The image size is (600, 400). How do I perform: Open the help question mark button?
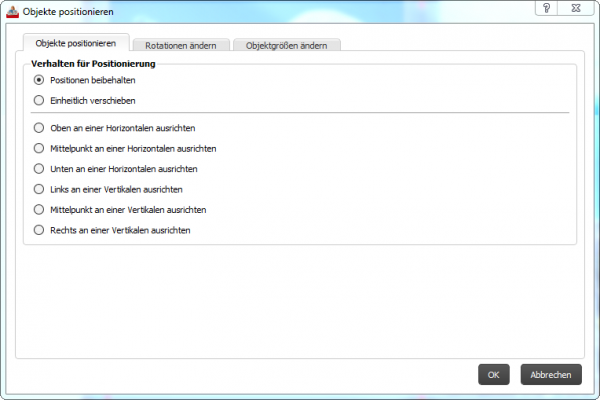[546, 8]
